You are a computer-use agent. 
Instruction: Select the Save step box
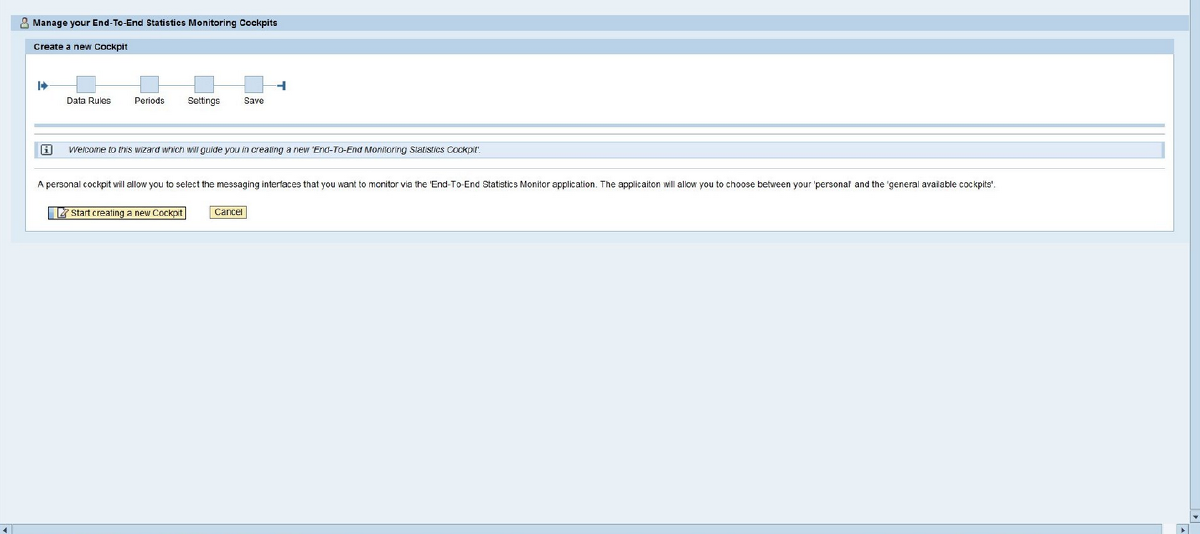click(254, 85)
